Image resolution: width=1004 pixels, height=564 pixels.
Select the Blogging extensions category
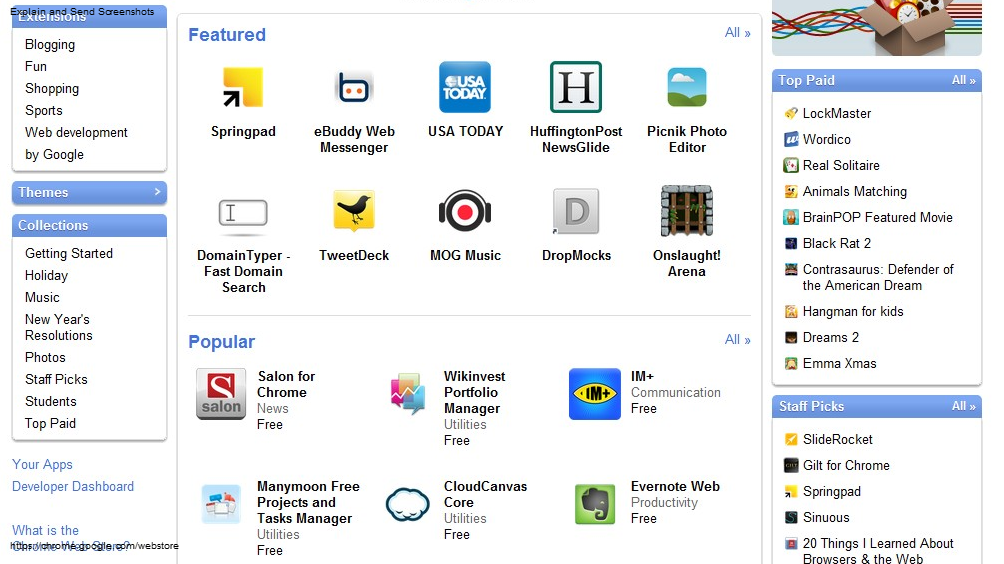pyautogui.click(x=50, y=45)
